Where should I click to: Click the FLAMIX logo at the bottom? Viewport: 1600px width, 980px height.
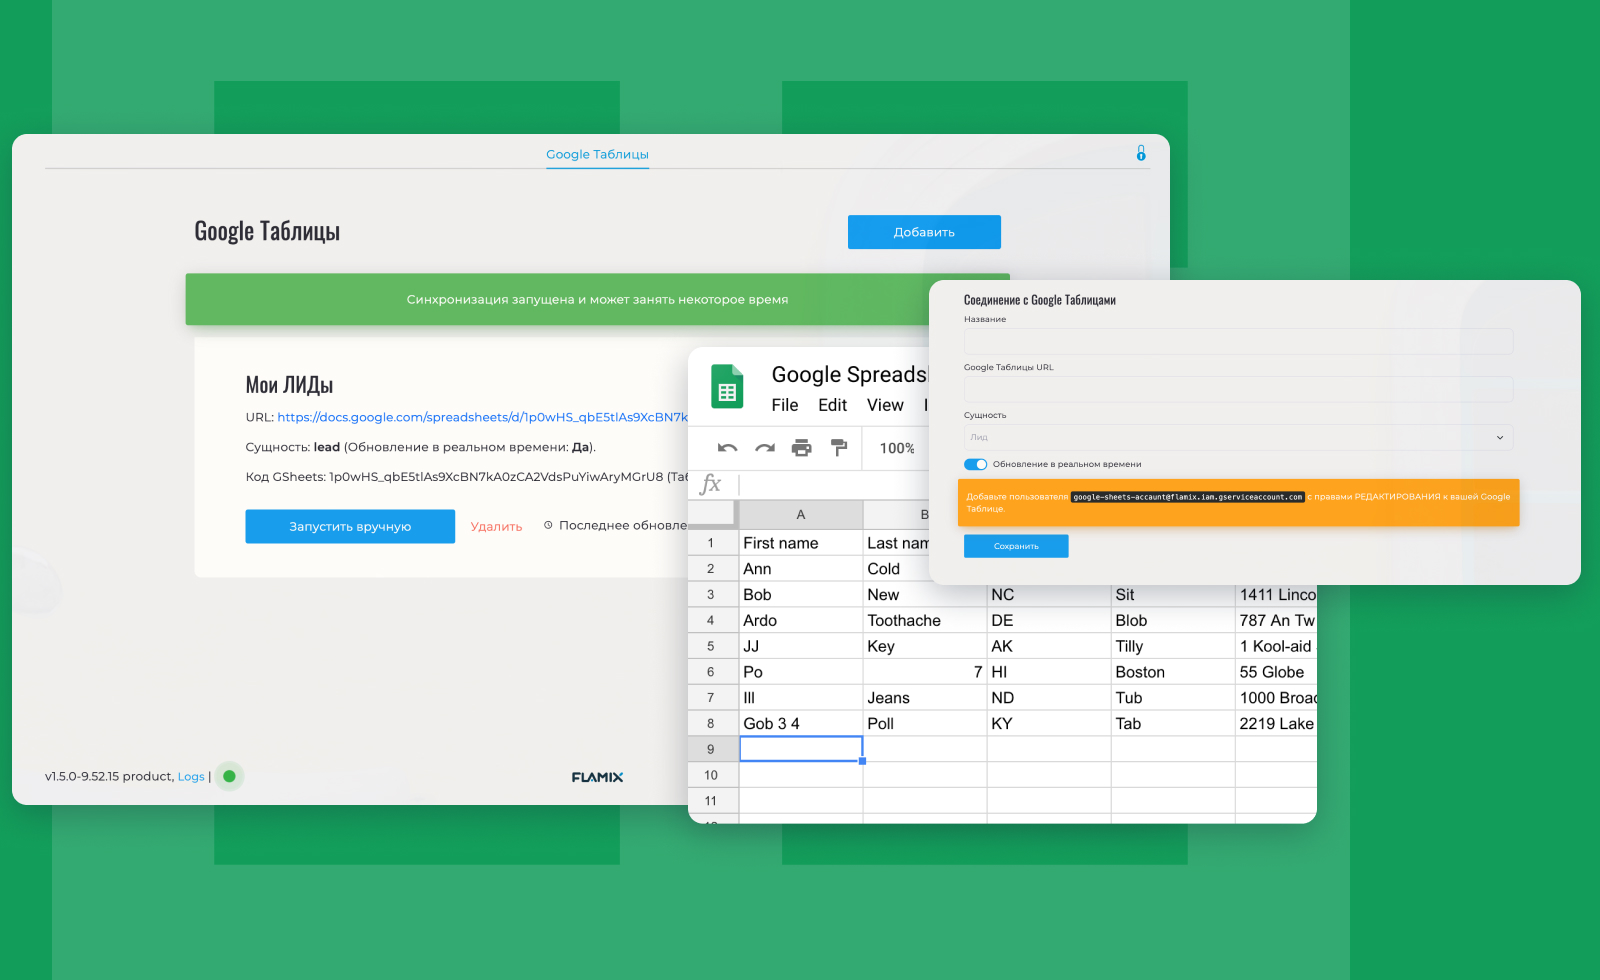pos(597,776)
